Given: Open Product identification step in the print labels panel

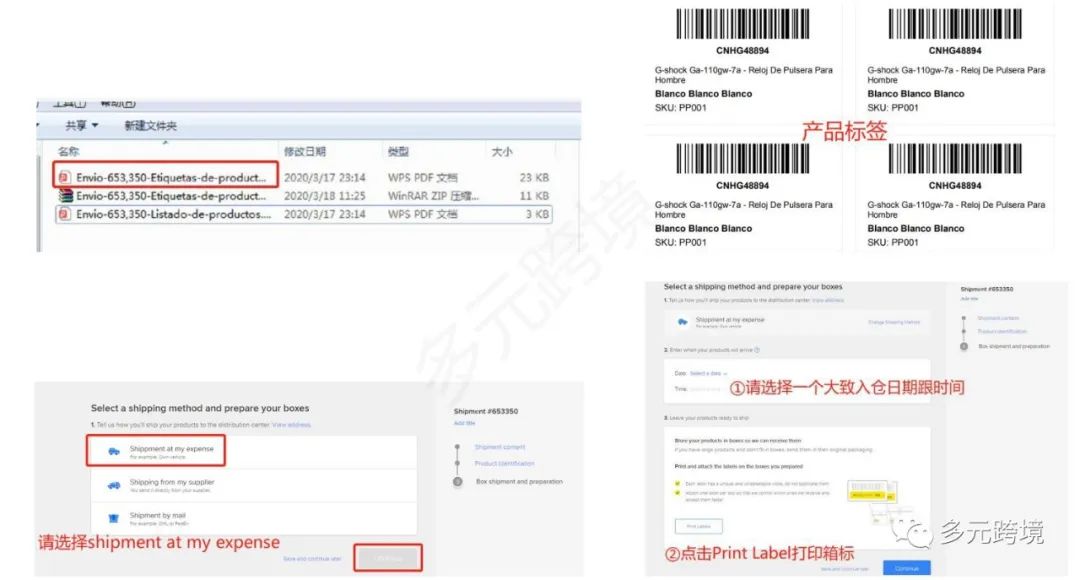Looking at the screenshot, I should click(x=1001, y=331).
